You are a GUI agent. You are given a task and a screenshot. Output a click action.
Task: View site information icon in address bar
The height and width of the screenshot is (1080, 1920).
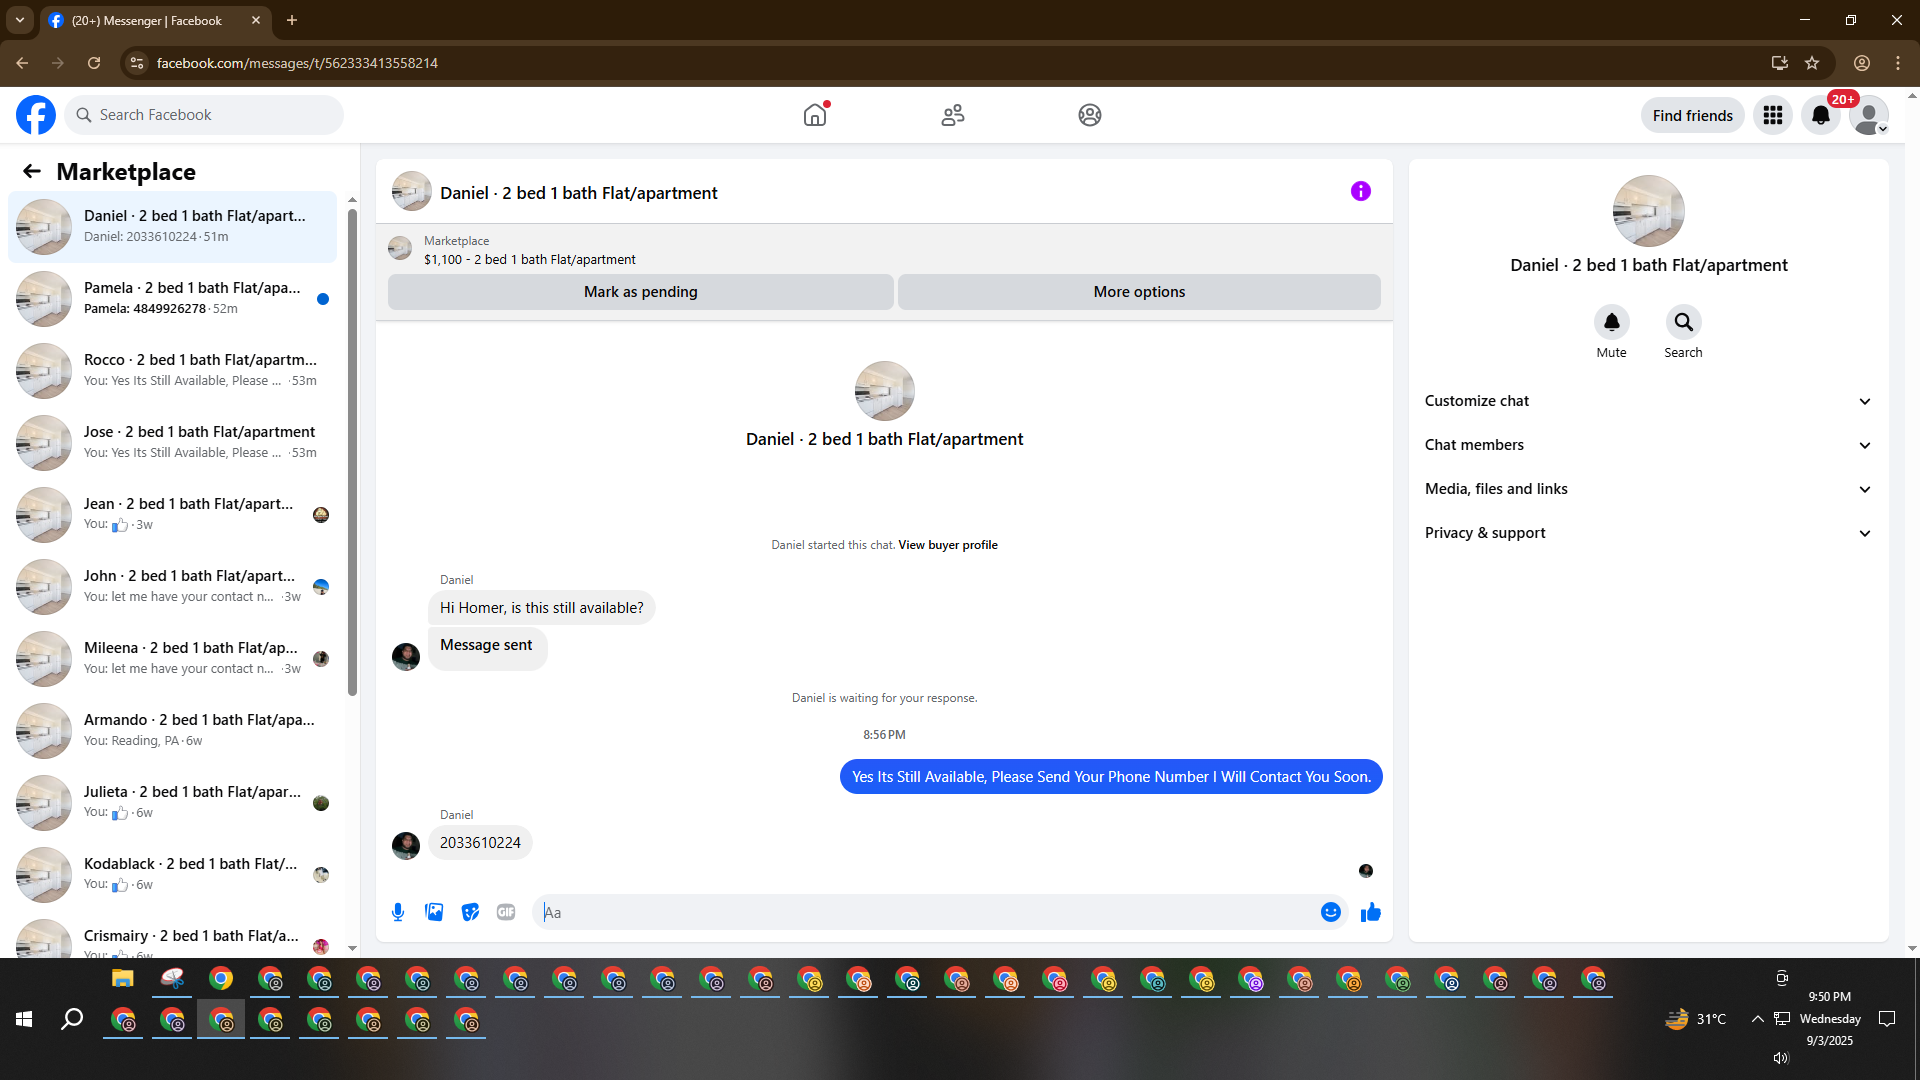[x=137, y=63]
